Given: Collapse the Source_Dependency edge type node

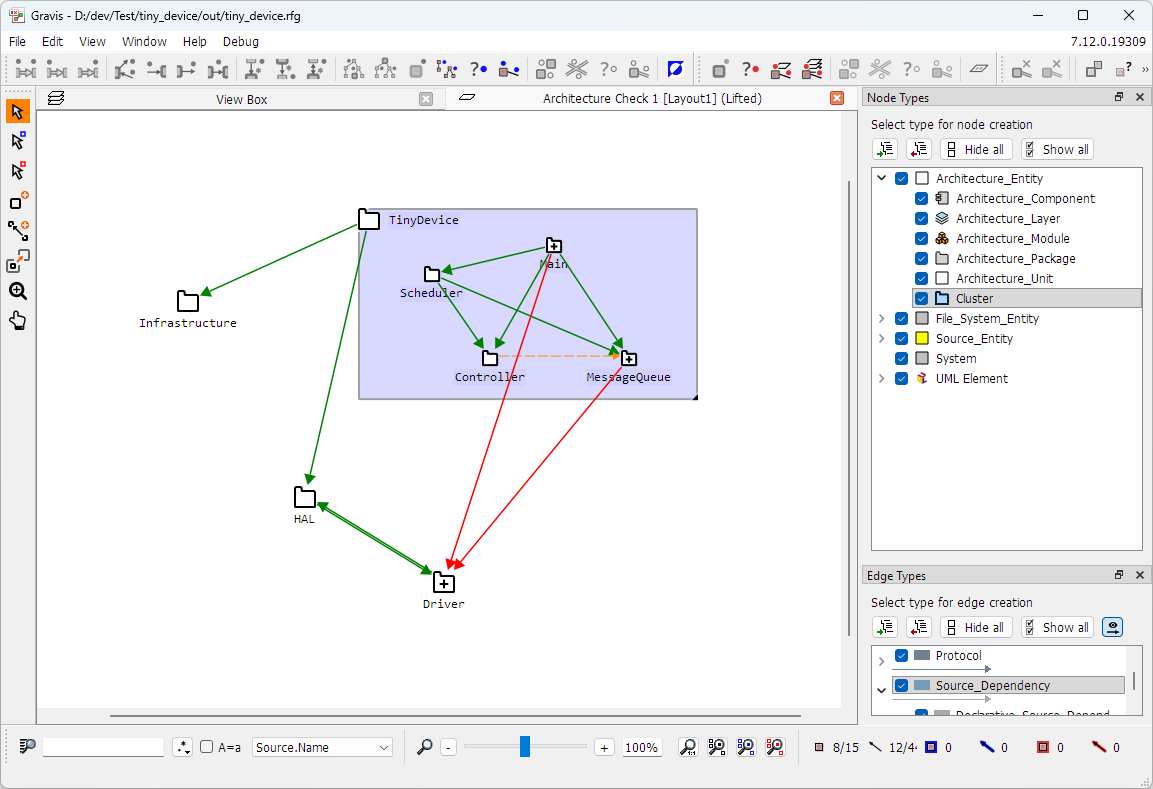Looking at the screenshot, I should point(882,690).
